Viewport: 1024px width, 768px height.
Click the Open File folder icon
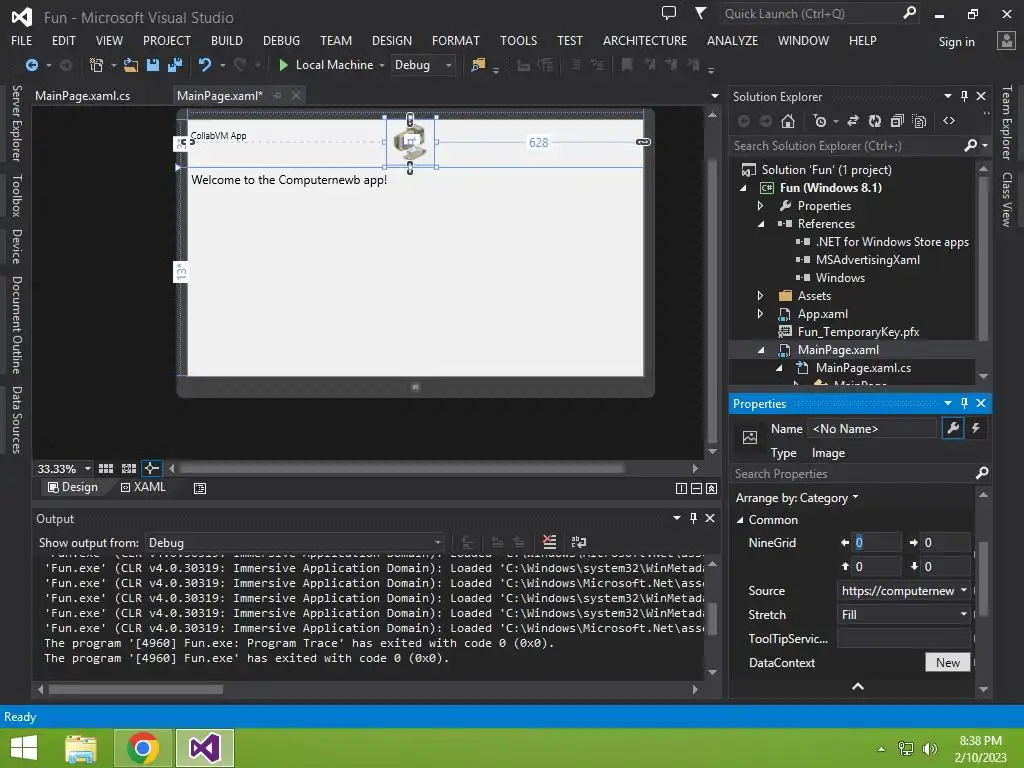(131, 65)
